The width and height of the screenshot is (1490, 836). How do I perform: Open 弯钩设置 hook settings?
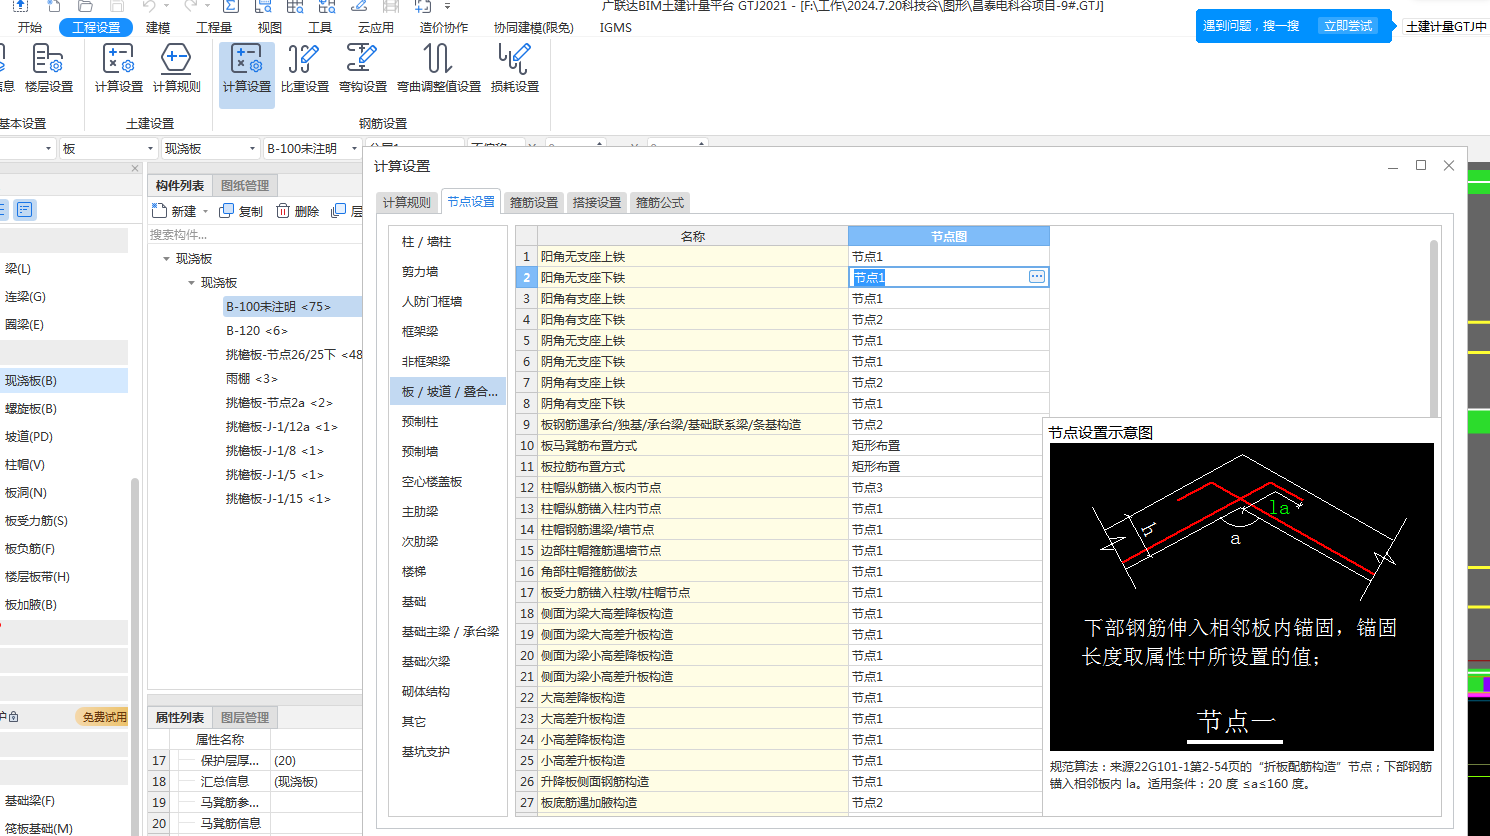click(363, 68)
